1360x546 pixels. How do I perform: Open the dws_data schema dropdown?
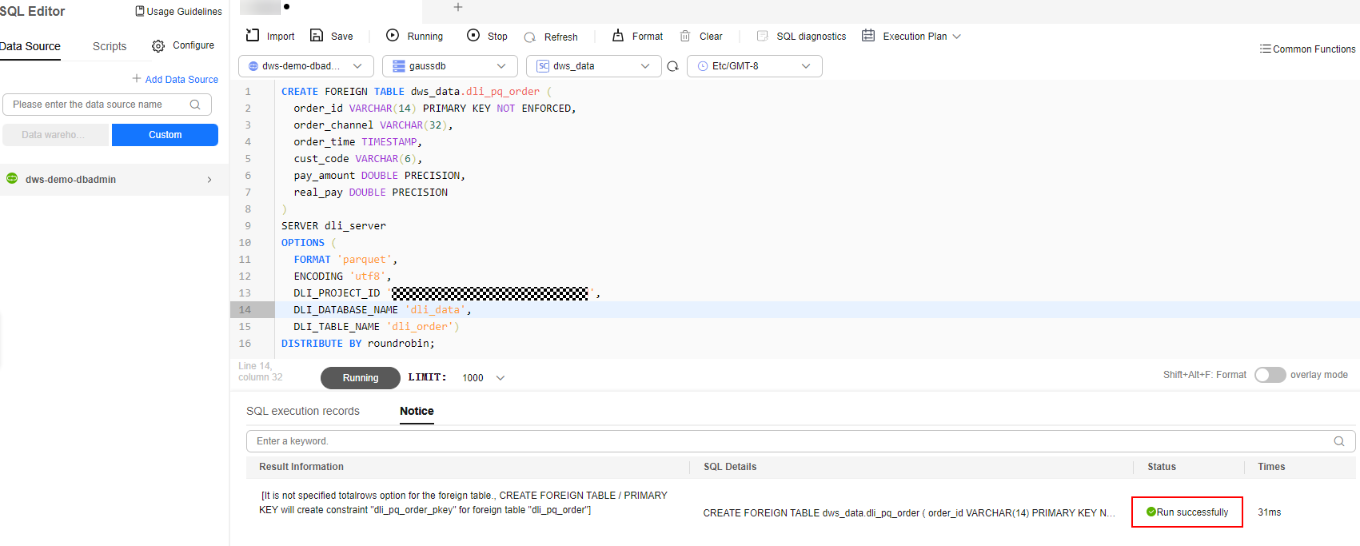(x=594, y=66)
